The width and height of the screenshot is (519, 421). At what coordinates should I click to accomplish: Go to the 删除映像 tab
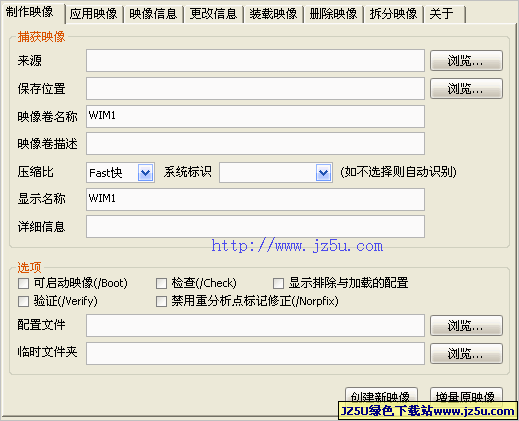tap(333, 14)
